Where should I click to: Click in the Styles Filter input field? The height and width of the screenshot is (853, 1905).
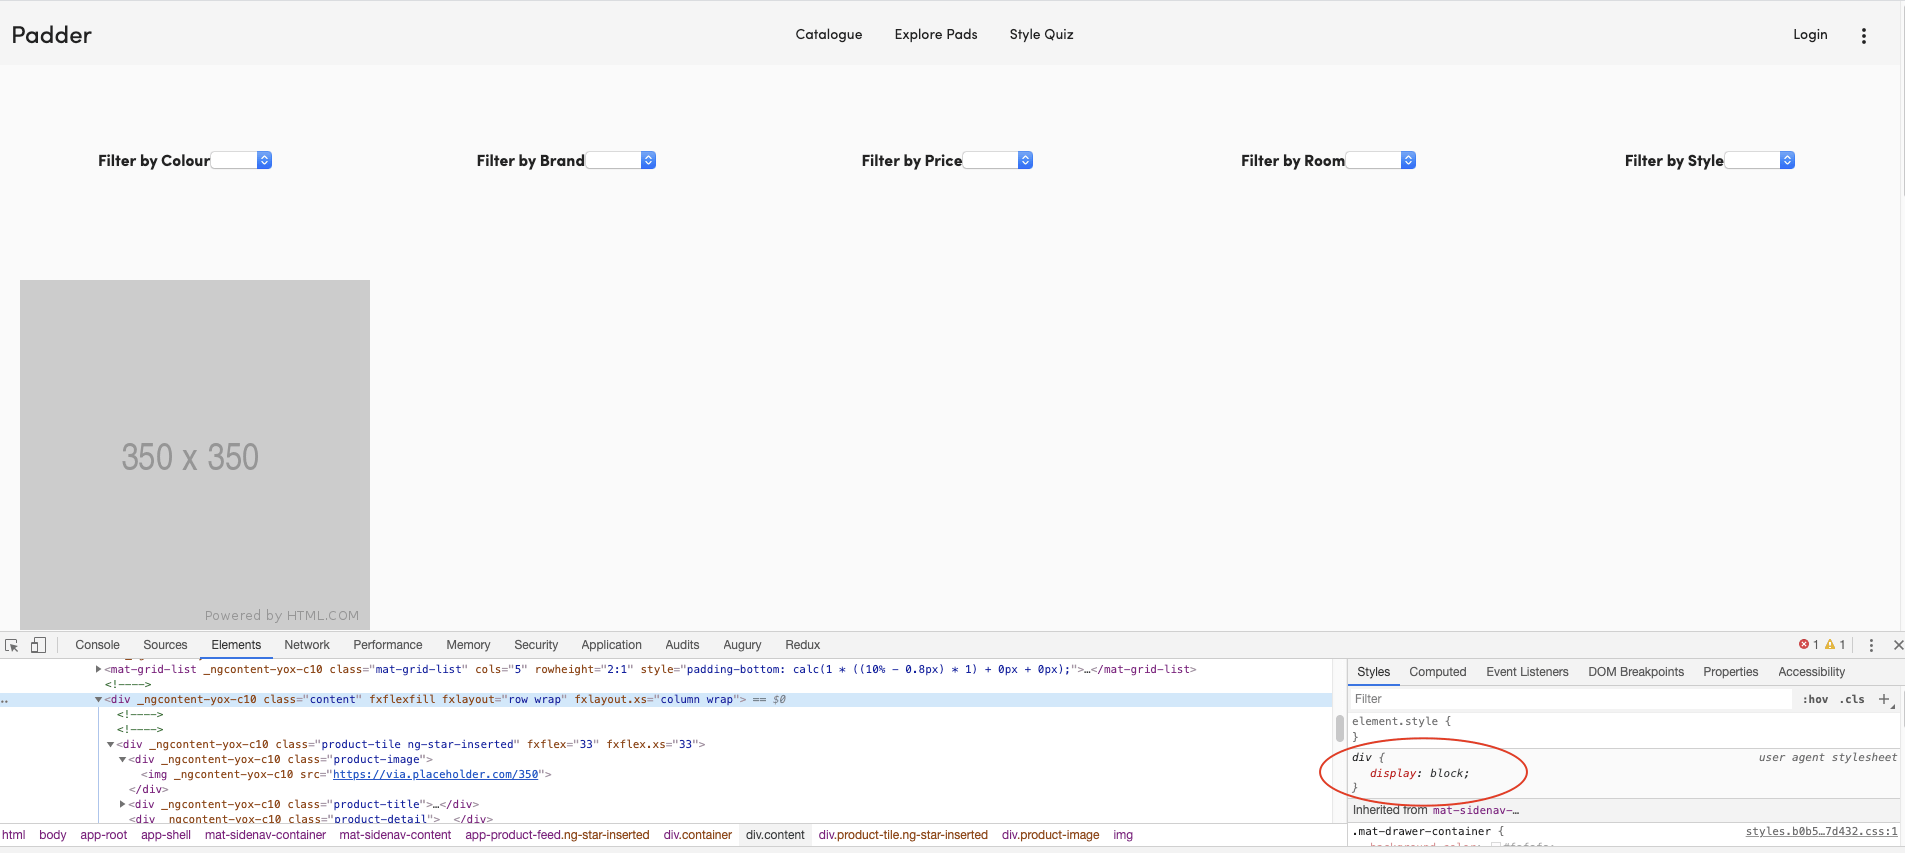pyautogui.click(x=1571, y=699)
